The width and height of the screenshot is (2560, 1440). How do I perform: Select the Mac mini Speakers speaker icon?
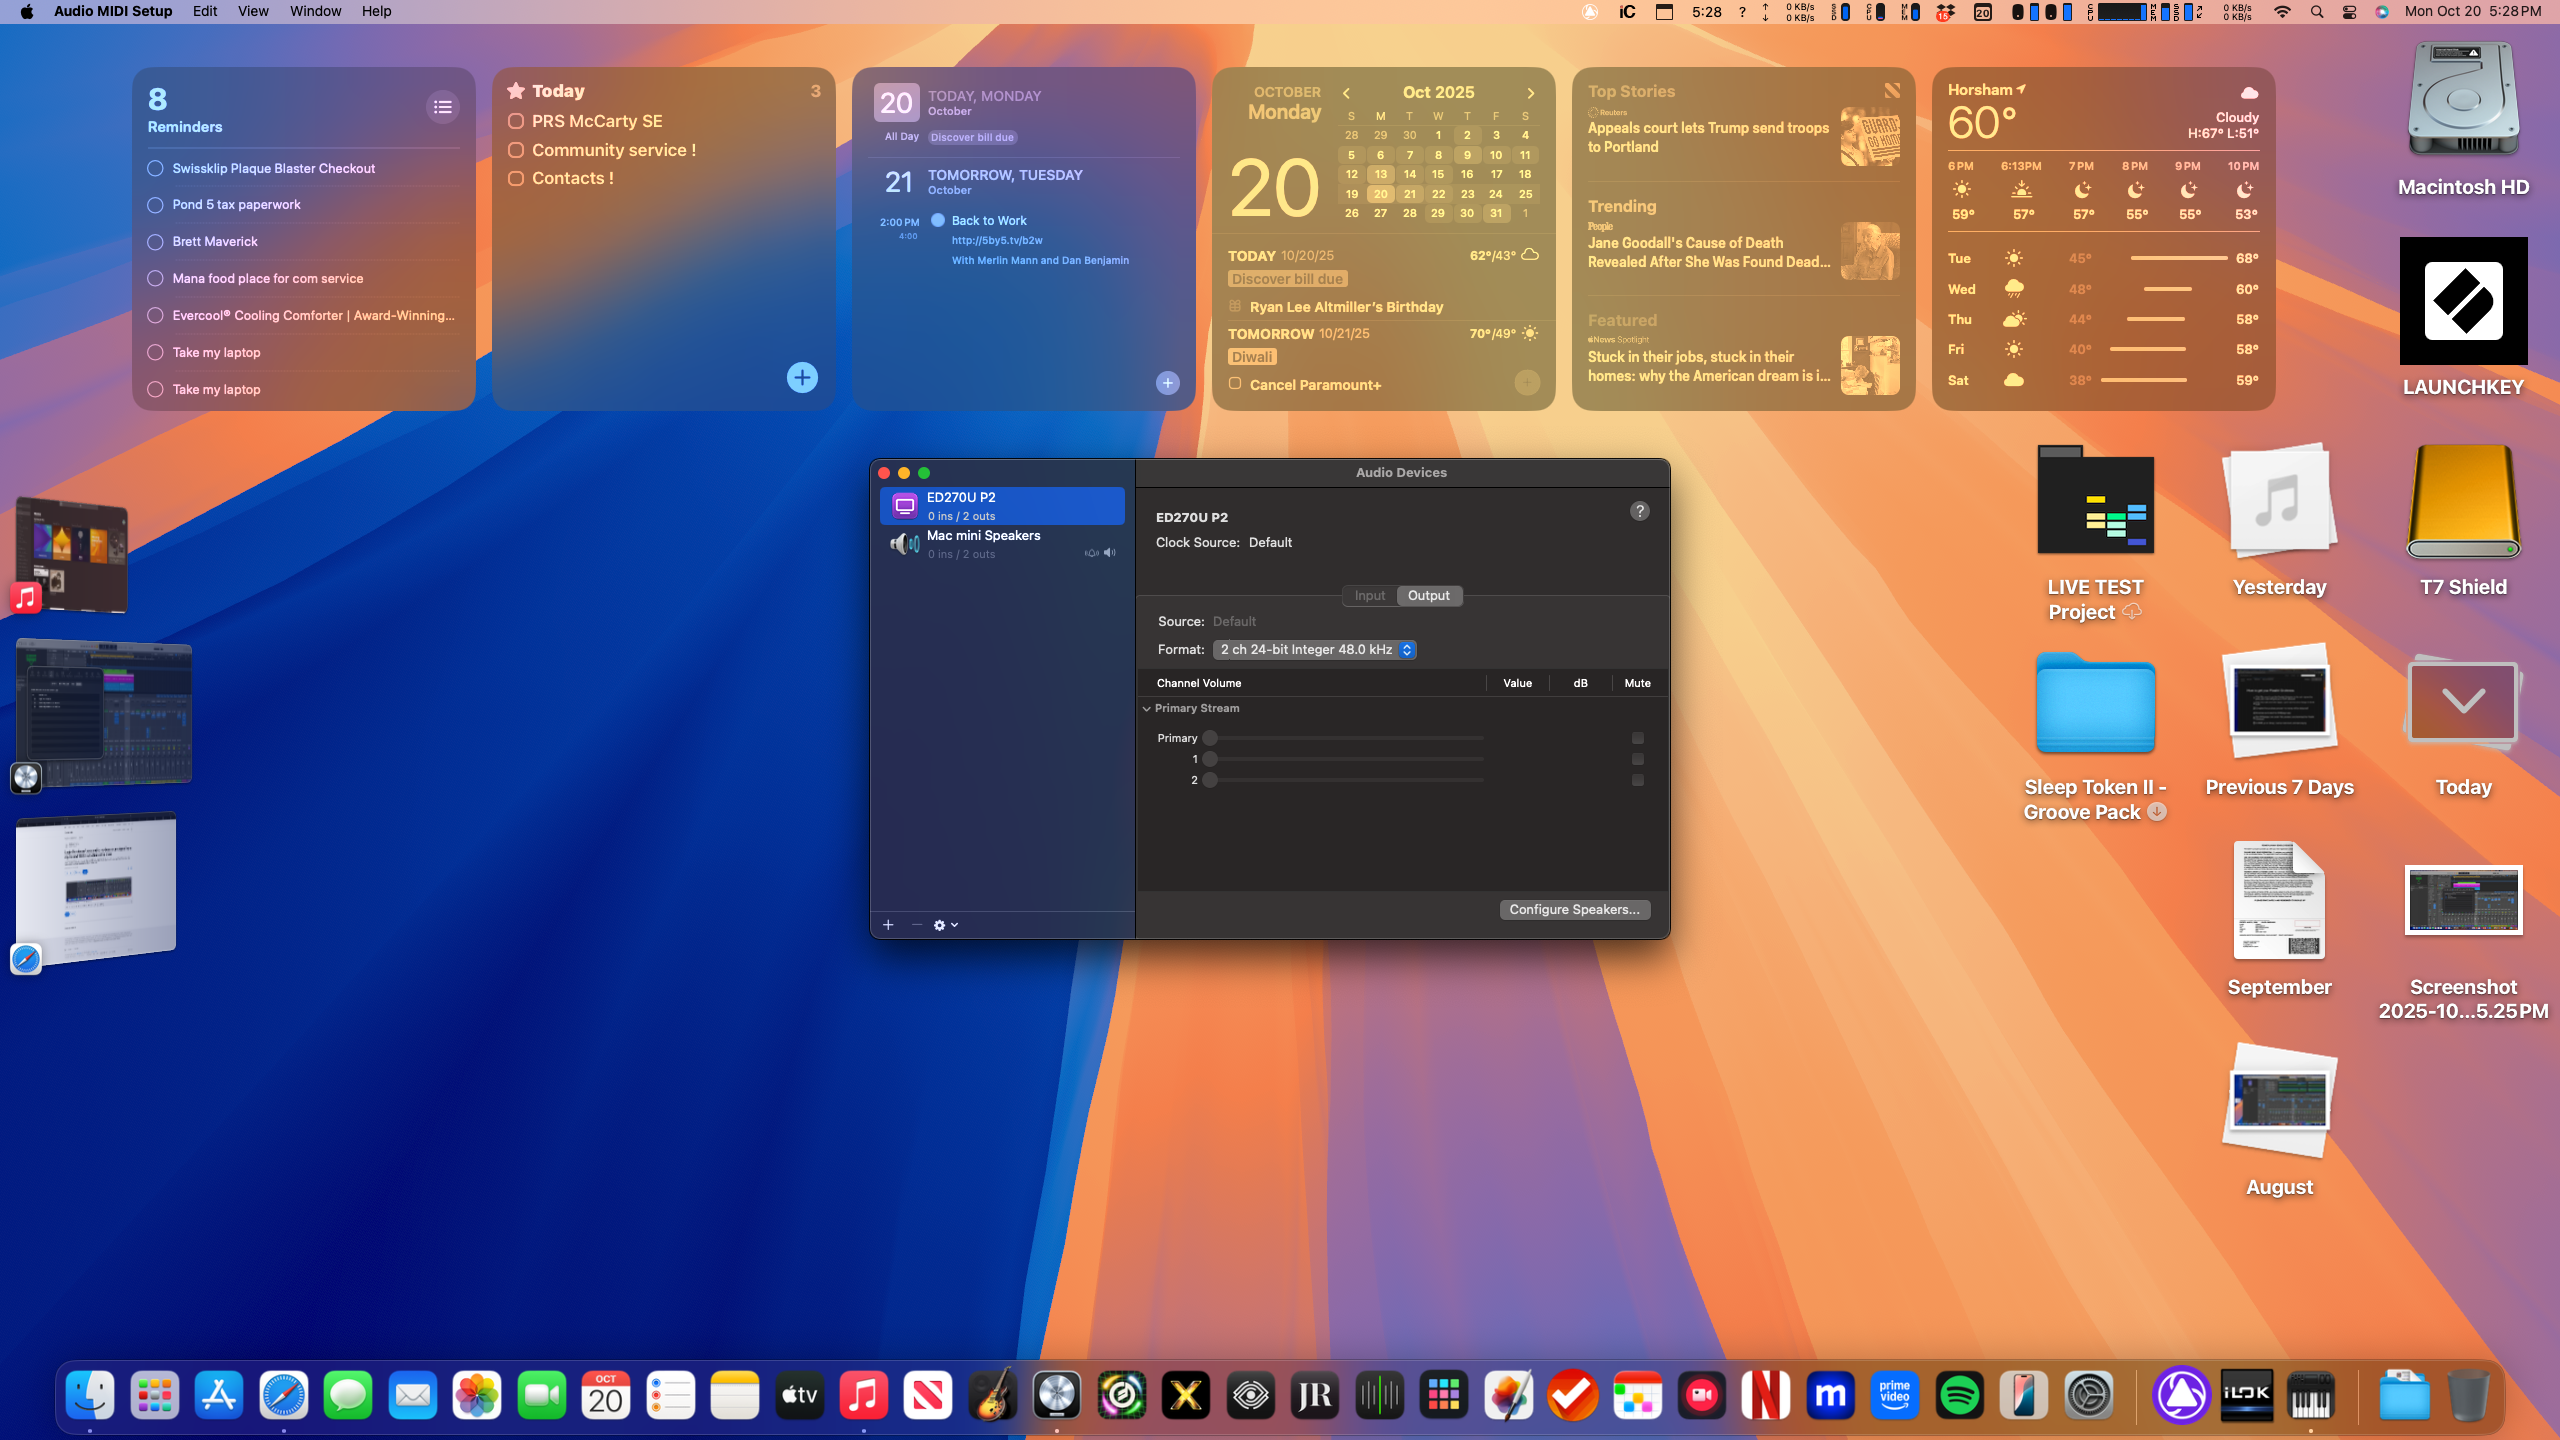click(x=905, y=544)
